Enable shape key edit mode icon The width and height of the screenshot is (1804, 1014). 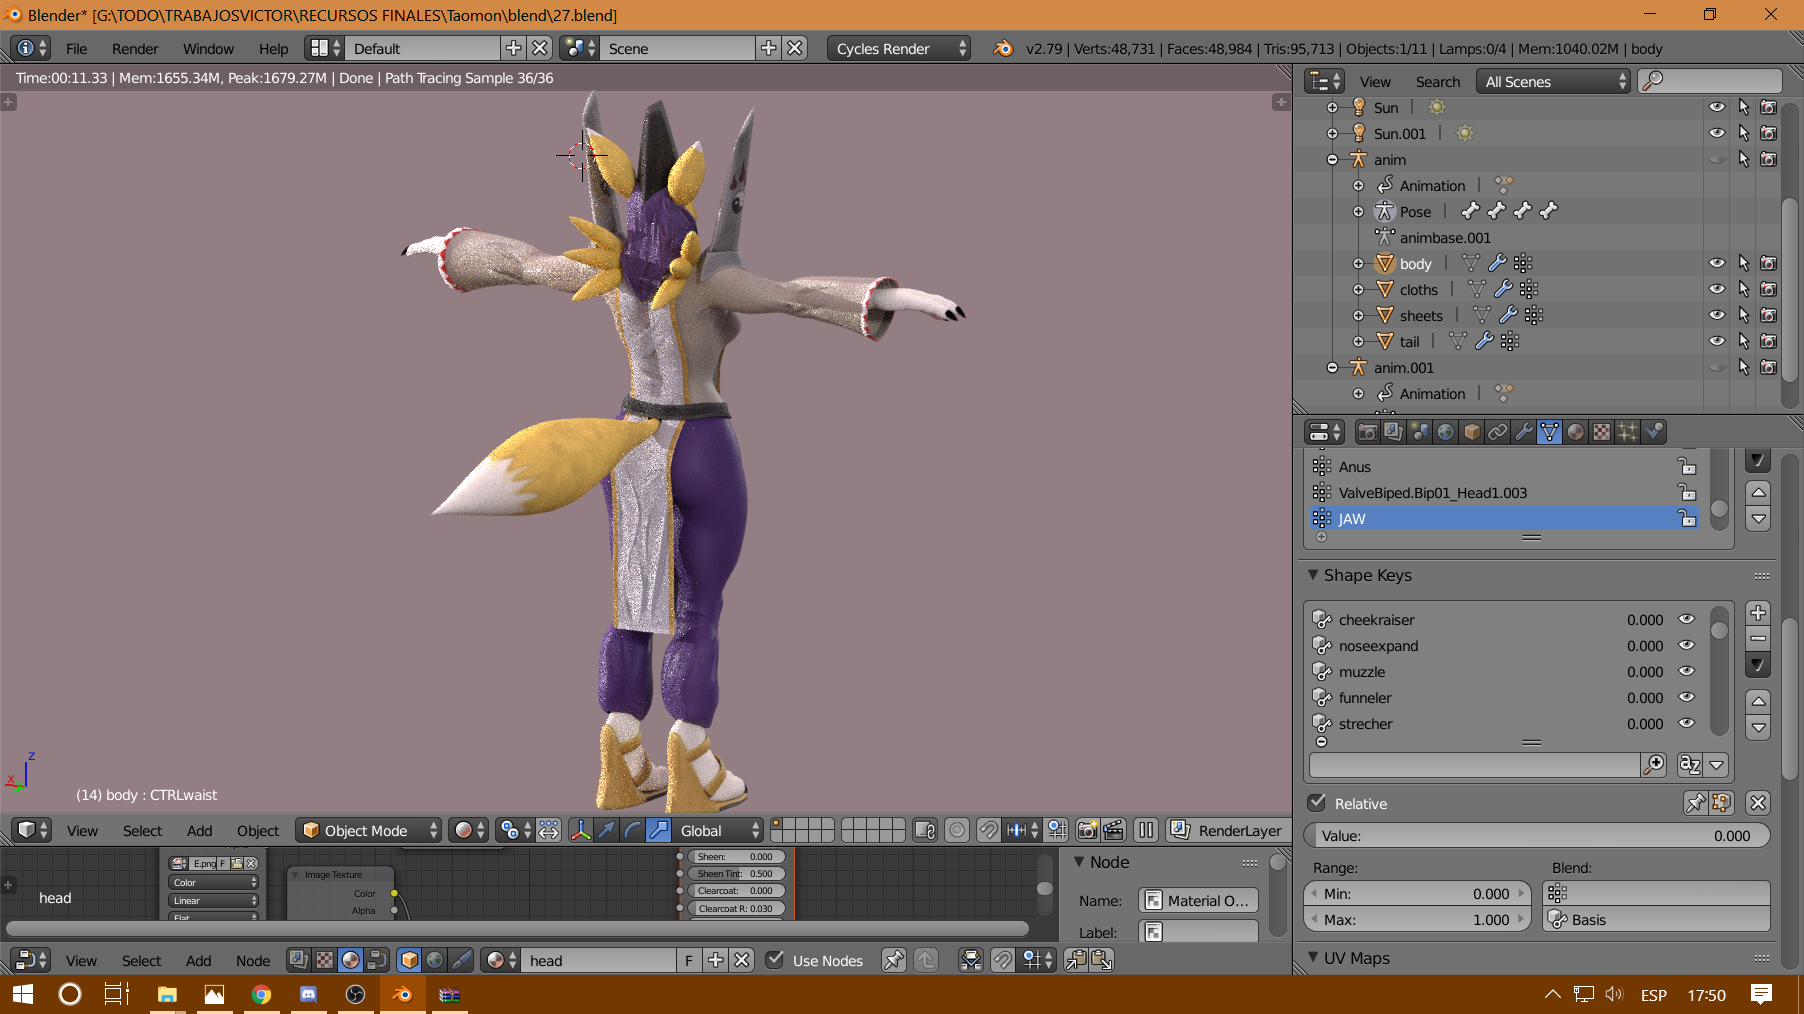1721,803
